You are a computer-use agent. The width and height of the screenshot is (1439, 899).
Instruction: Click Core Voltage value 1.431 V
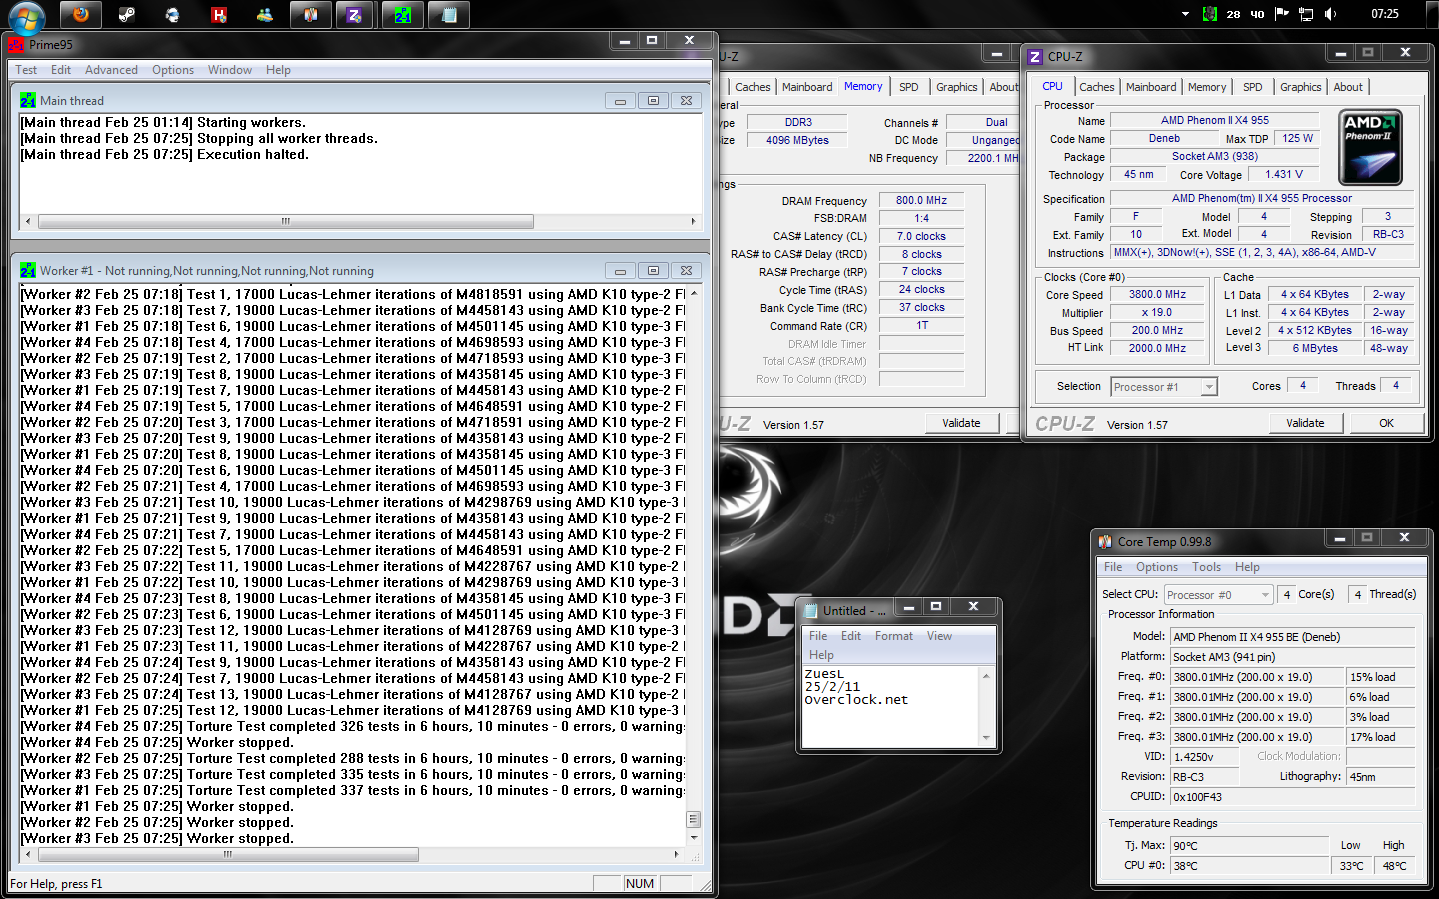pyautogui.click(x=1284, y=174)
